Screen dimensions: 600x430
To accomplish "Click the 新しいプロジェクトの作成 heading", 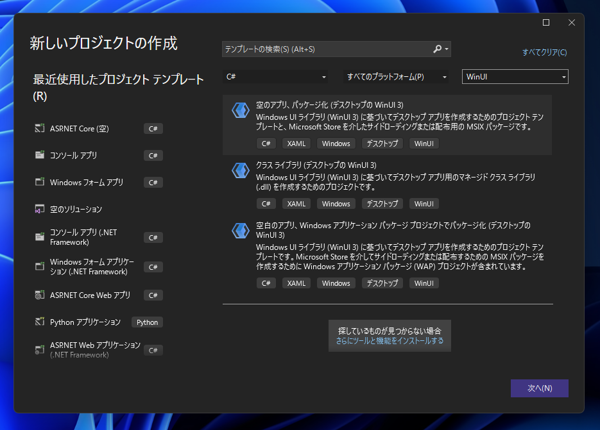I will 104,43.
